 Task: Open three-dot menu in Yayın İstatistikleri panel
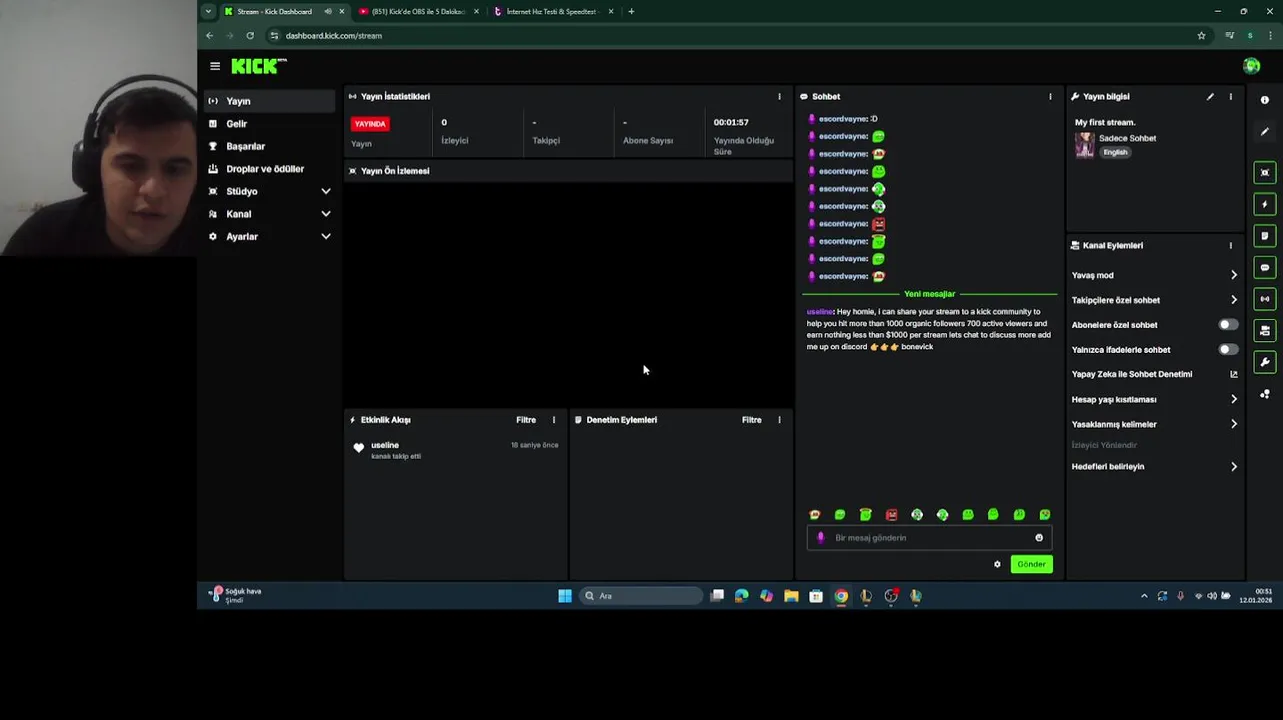780,97
